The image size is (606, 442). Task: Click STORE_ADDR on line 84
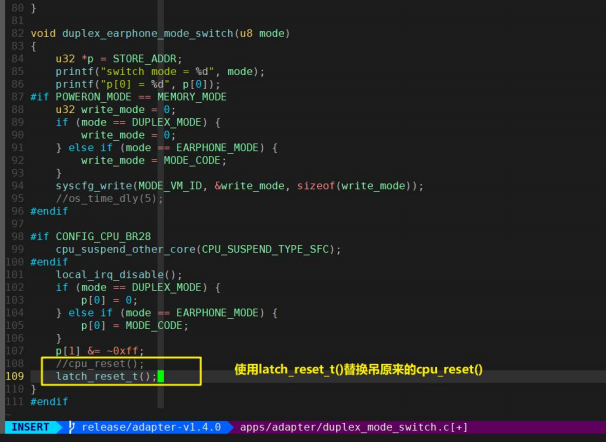tap(144, 59)
